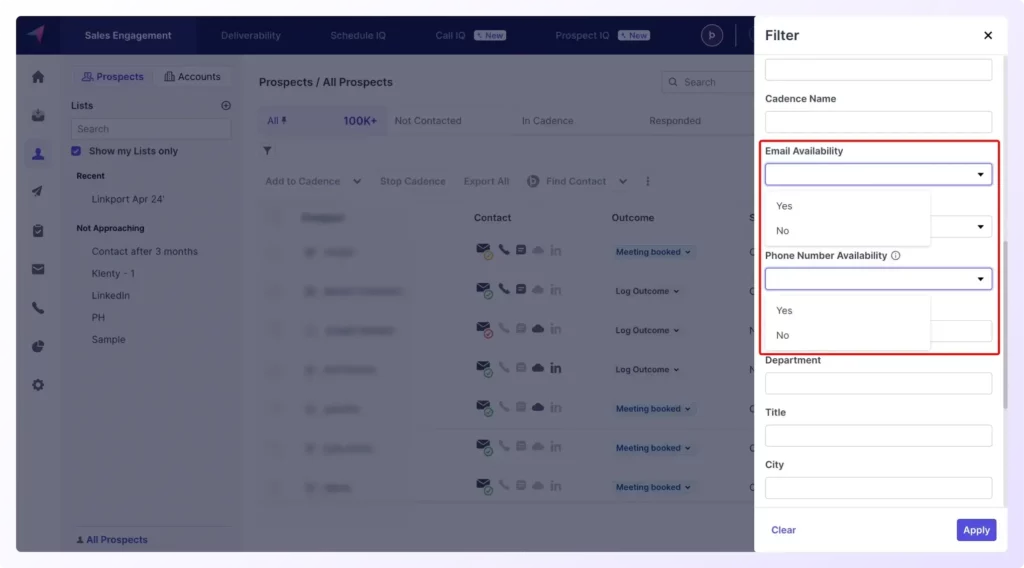
Task: Open last row Meeting booked dropdown
Action: click(x=652, y=487)
